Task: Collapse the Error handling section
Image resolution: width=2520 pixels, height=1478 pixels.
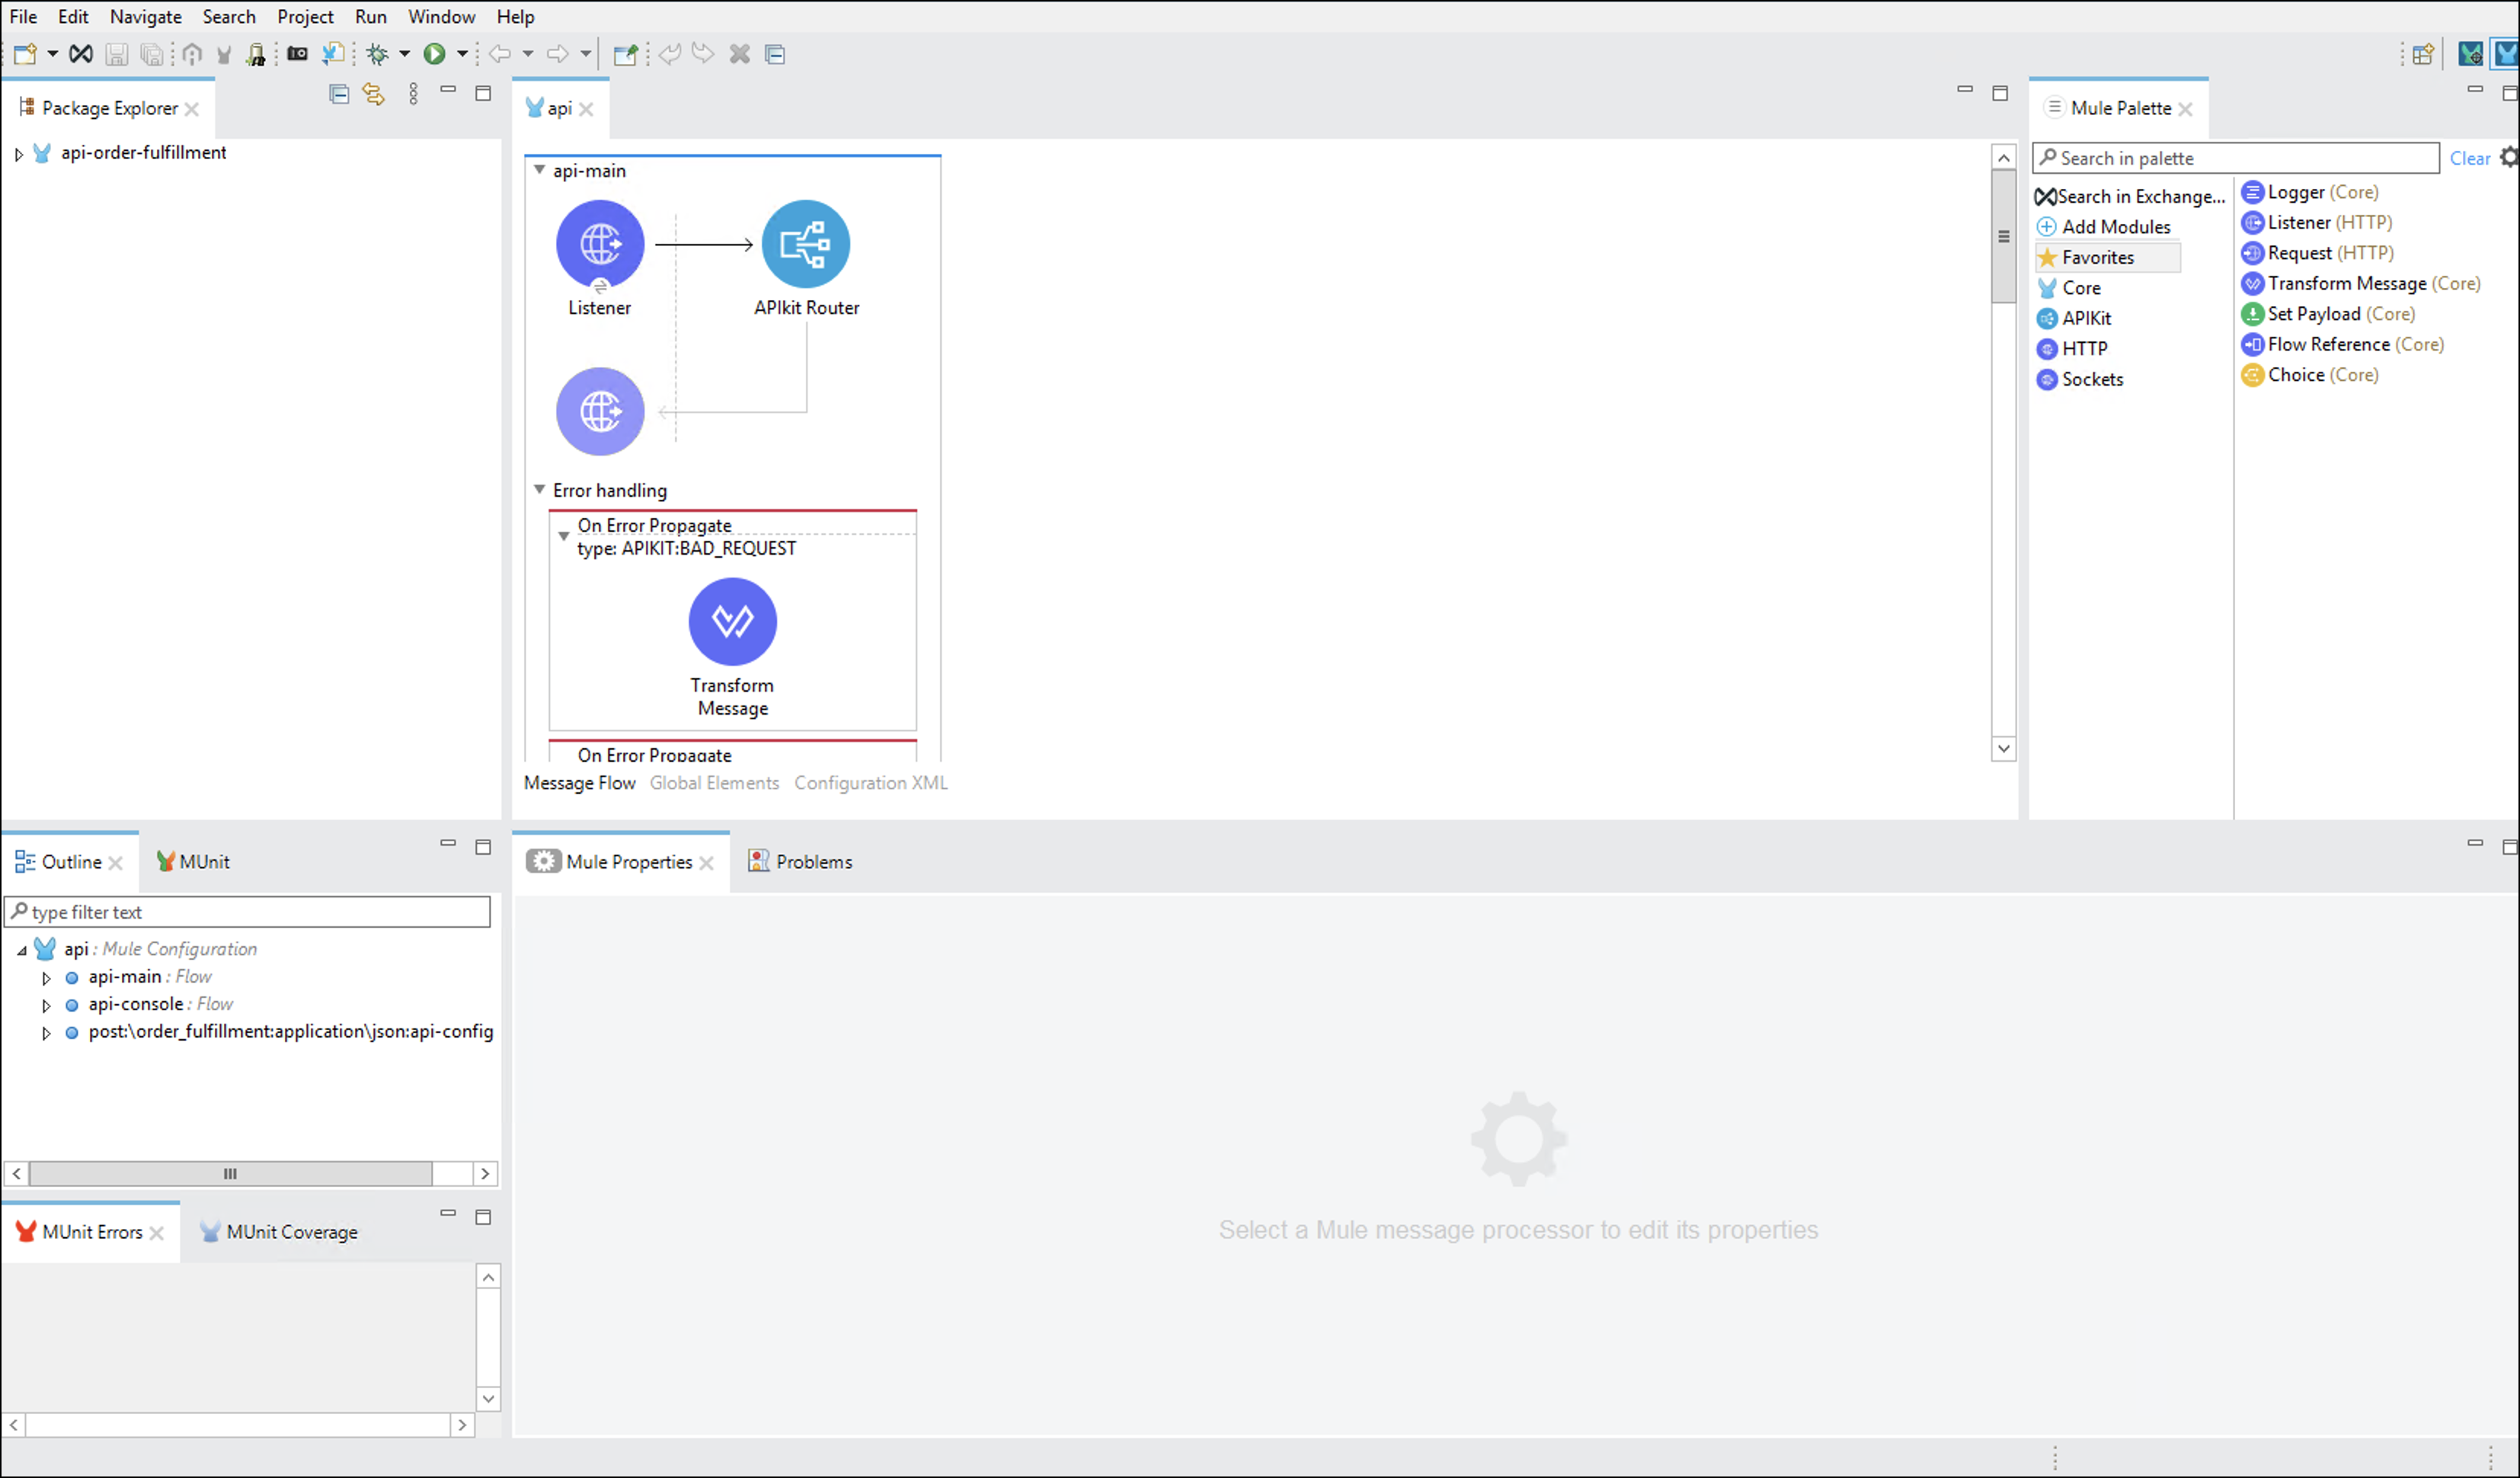Action: [x=539, y=489]
